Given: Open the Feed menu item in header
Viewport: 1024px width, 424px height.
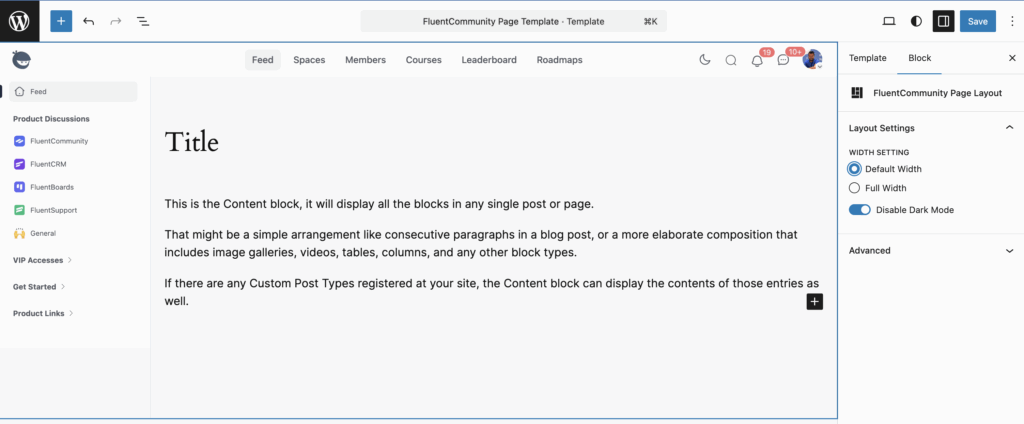Looking at the screenshot, I should coord(263,59).
